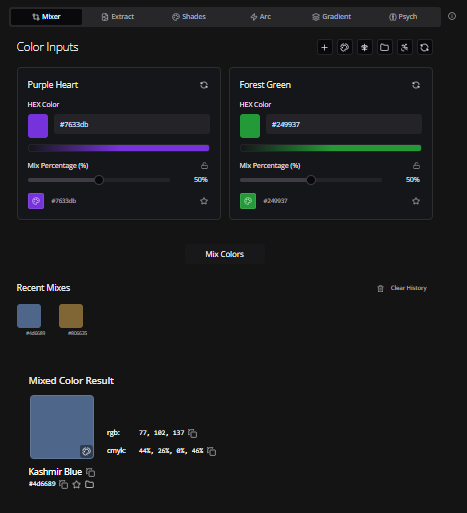
Task: Click the small green palette icon button
Action: [248, 201]
